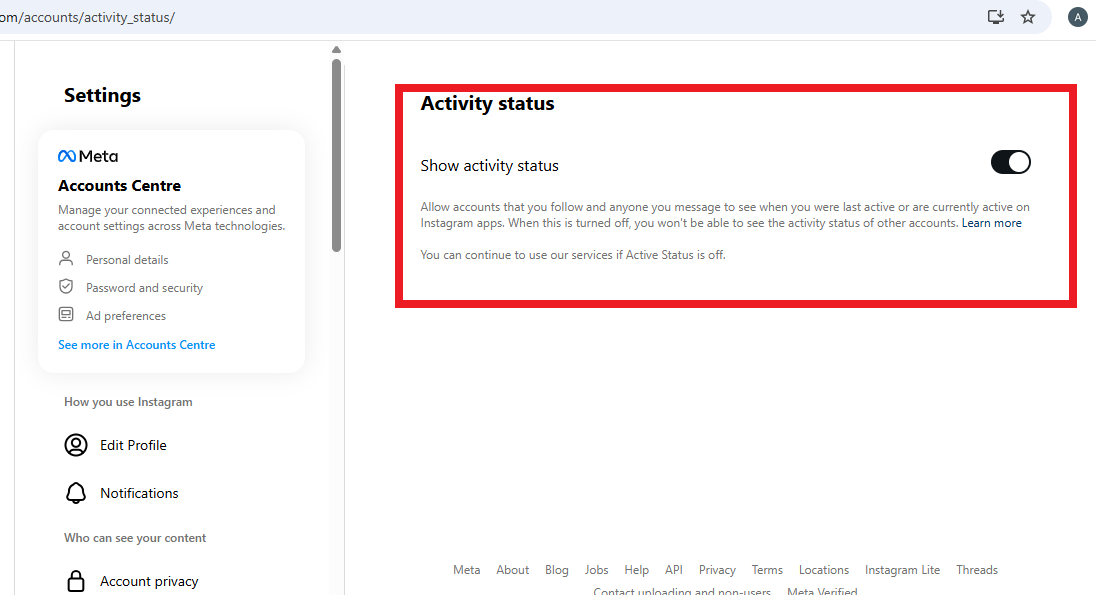This screenshot has height=595, width=1096.
Task: Click the Edit Profile avatar icon
Action: [75, 445]
